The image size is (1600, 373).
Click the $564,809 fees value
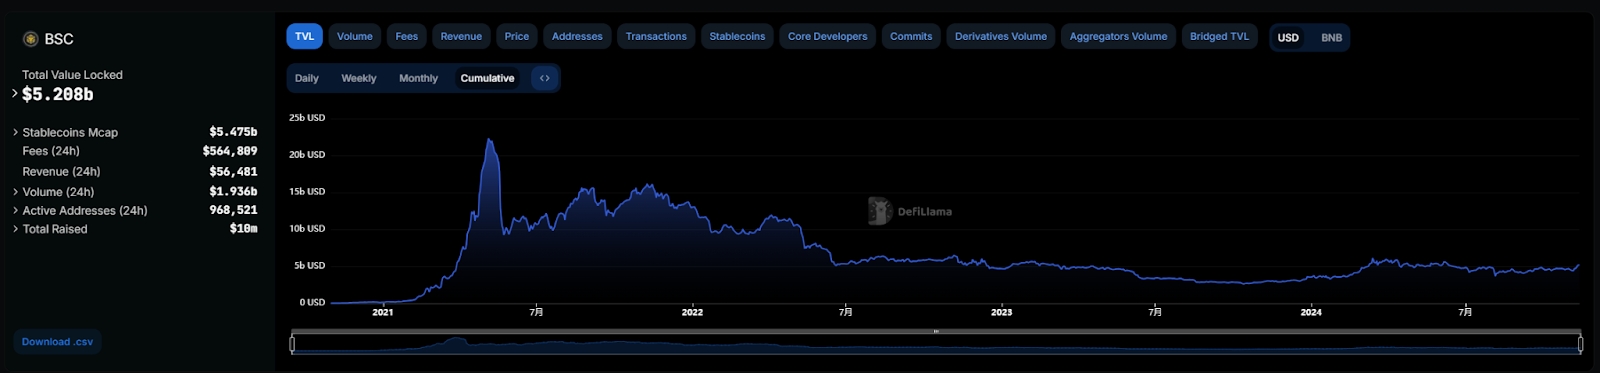[x=230, y=151]
